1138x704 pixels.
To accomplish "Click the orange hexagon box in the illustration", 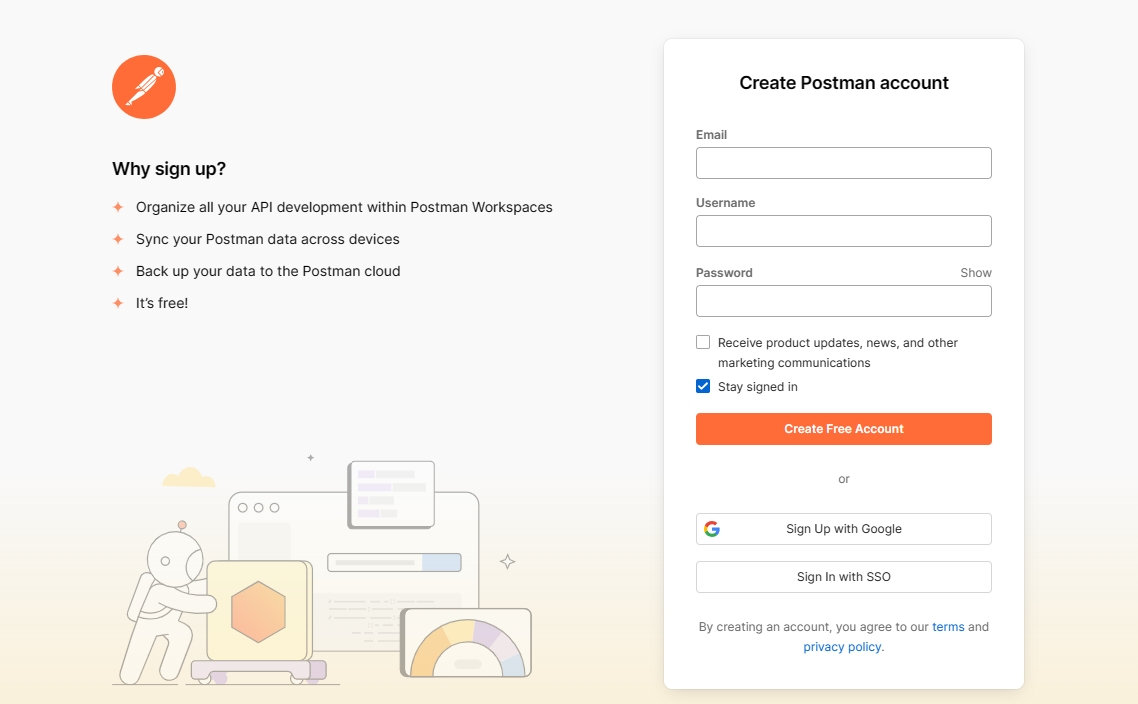I will point(258,611).
